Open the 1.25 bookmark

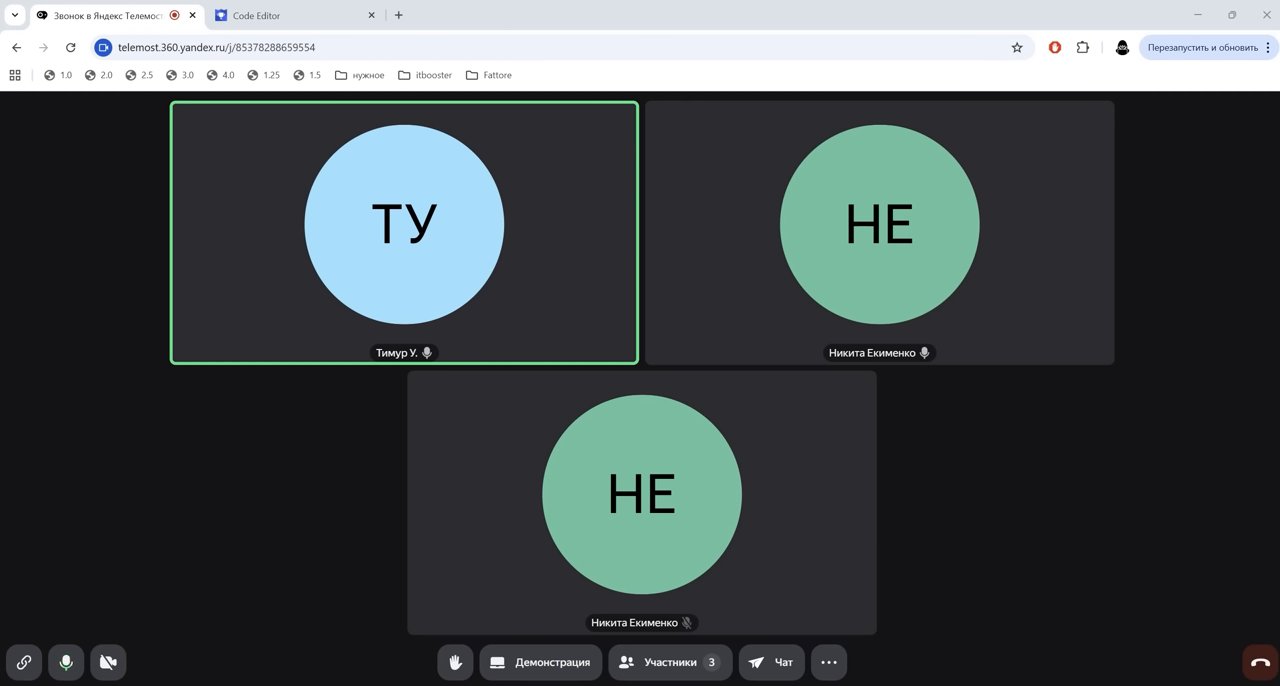coord(264,75)
